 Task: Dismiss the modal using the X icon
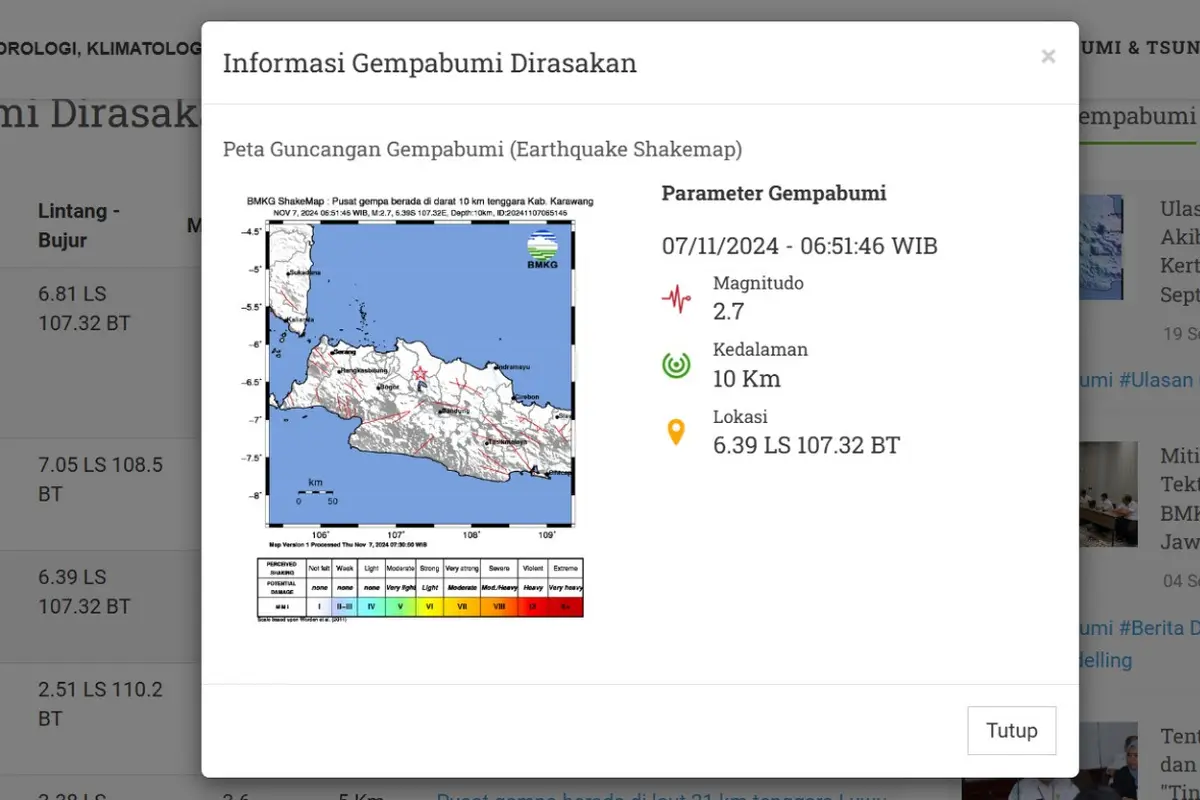[x=1048, y=57]
